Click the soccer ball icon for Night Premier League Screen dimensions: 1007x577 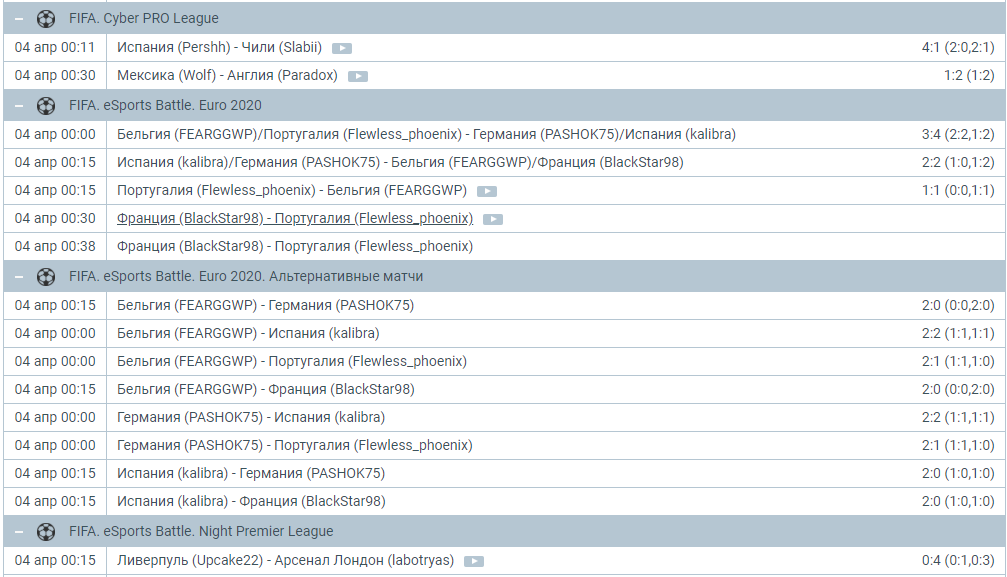point(46,531)
